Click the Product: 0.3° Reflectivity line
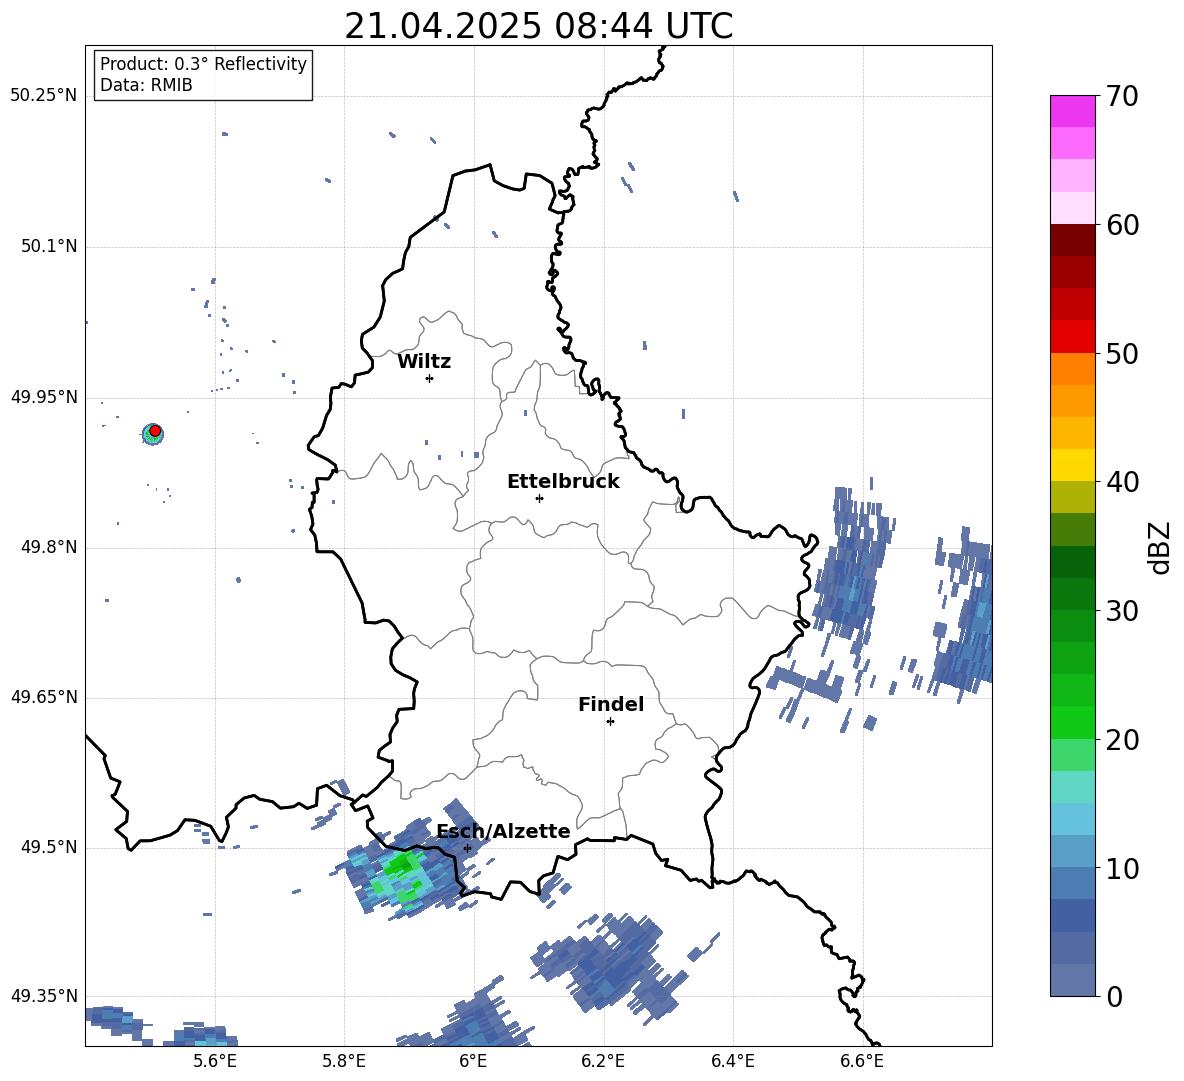 click(203, 63)
